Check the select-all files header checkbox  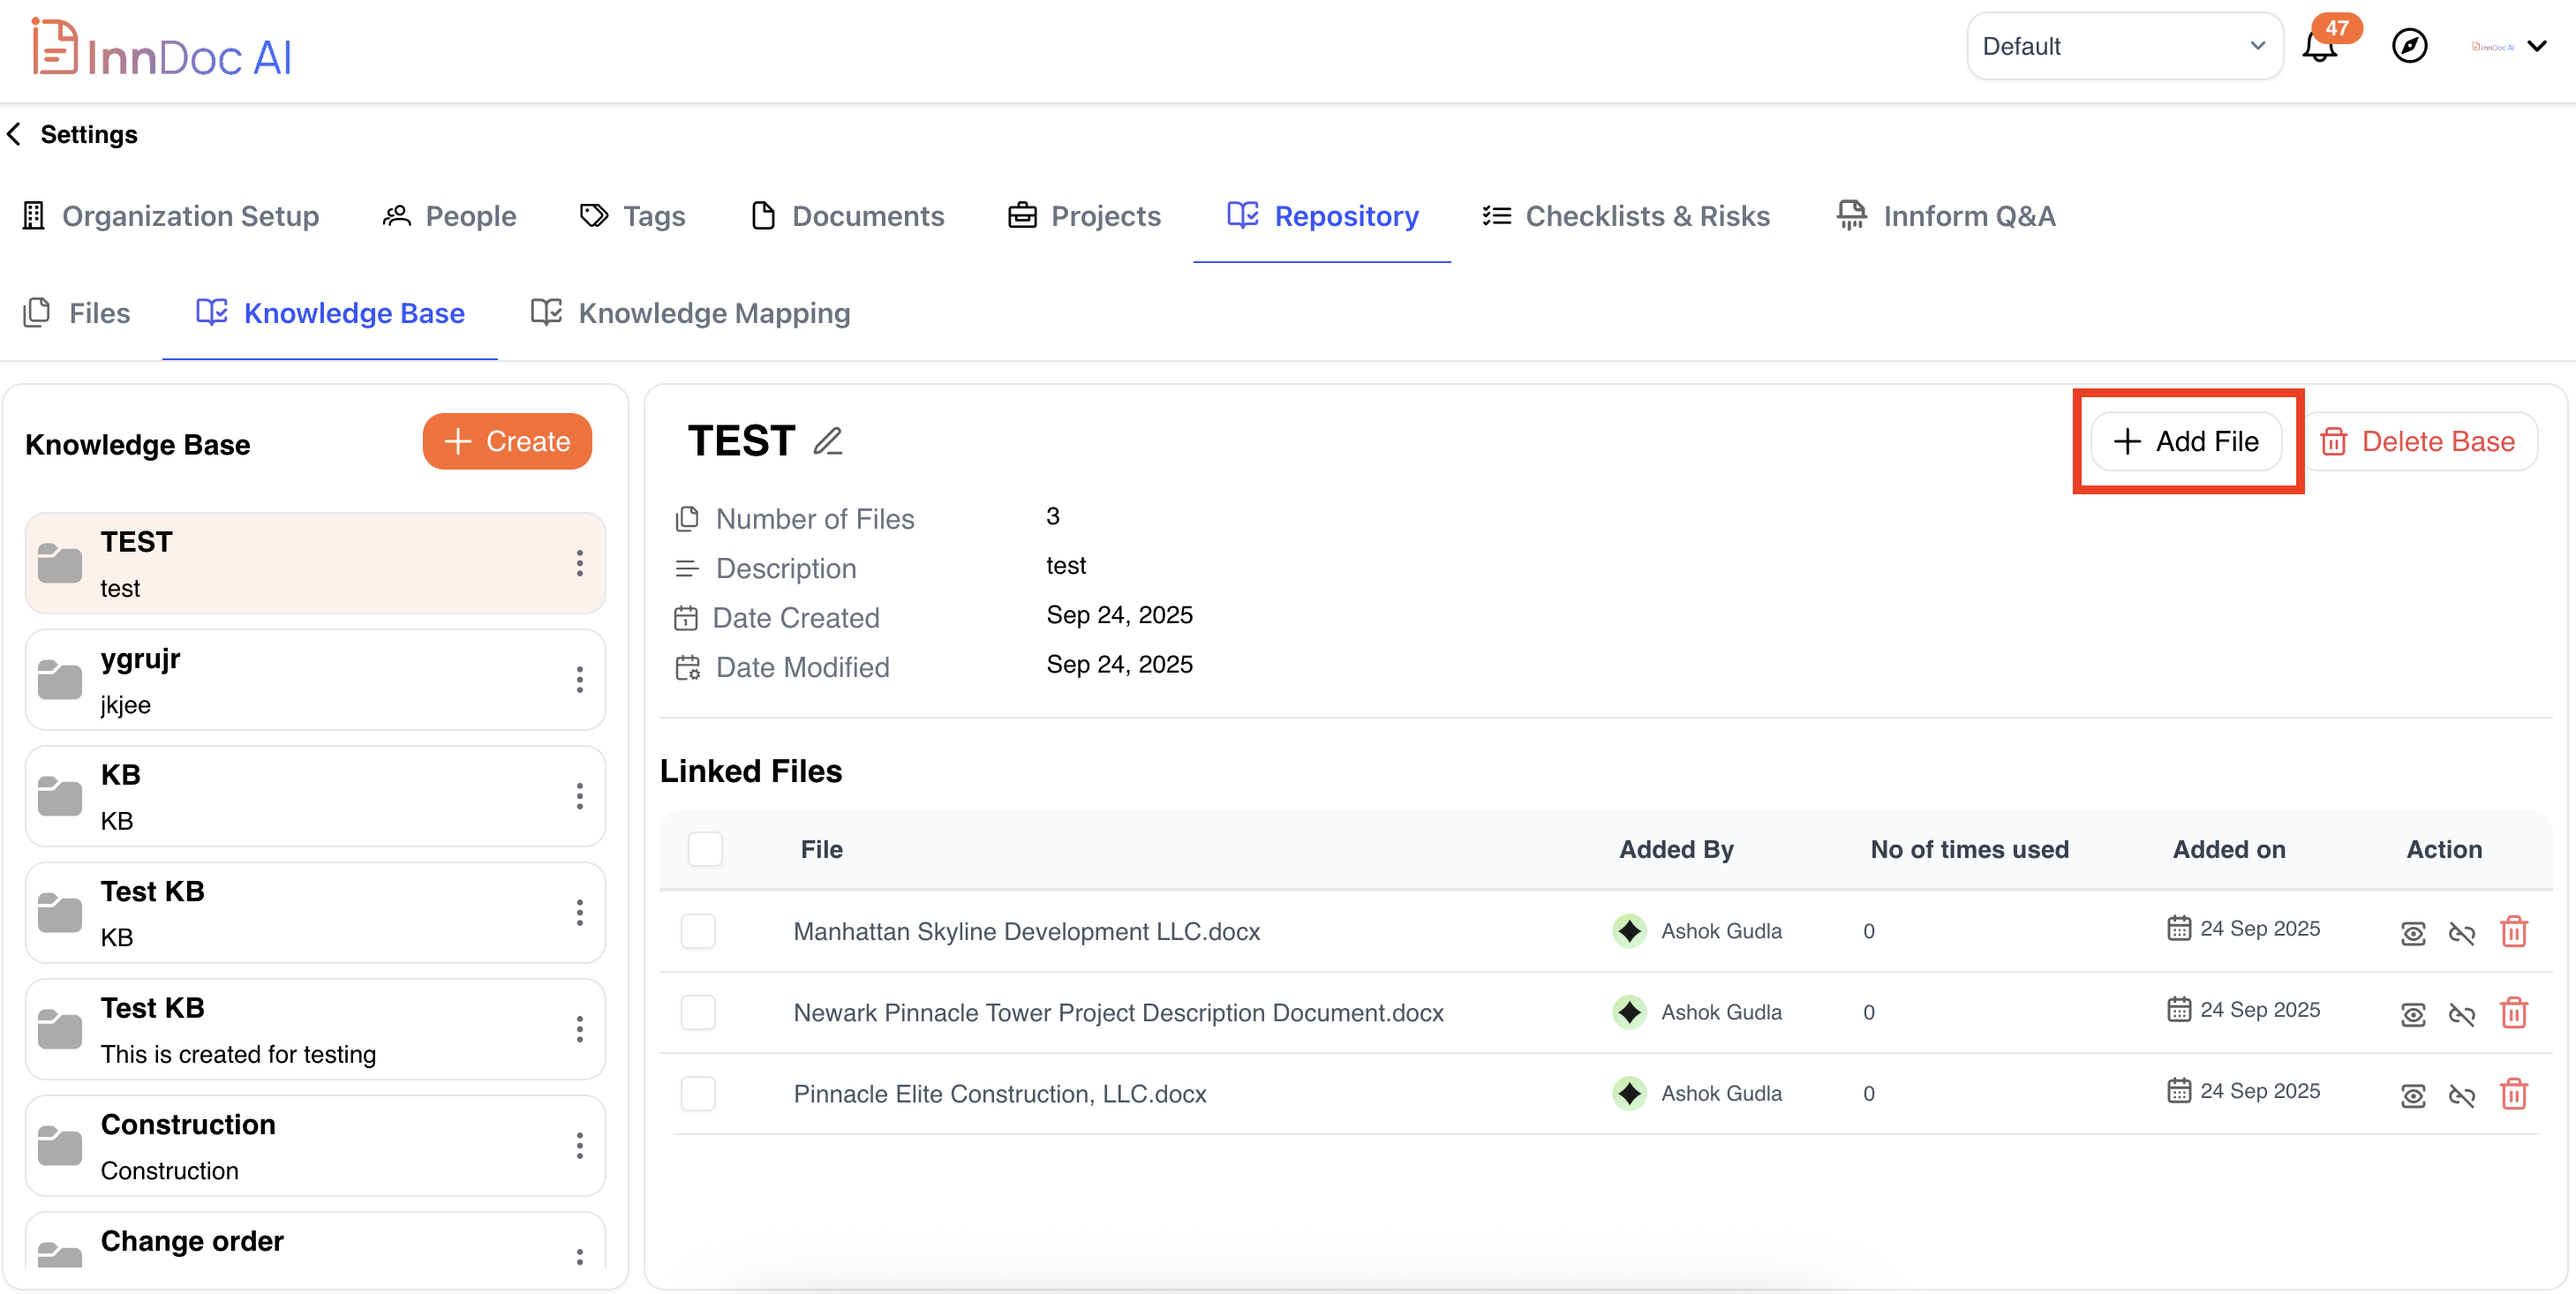pyautogui.click(x=705, y=849)
